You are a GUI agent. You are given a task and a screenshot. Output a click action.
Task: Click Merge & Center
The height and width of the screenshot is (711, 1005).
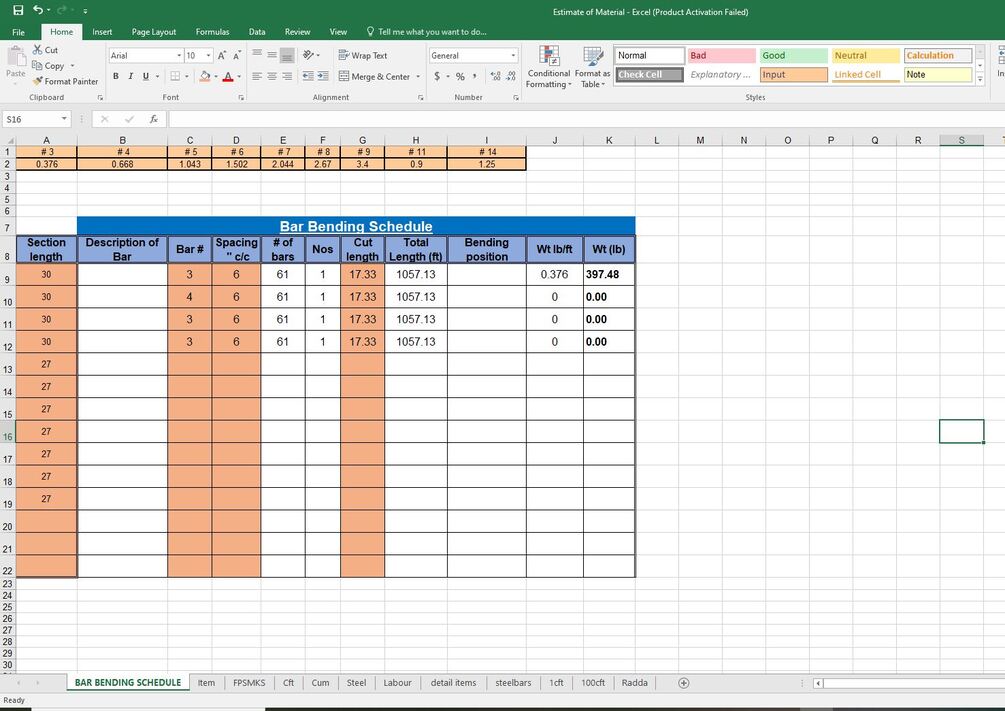point(374,76)
